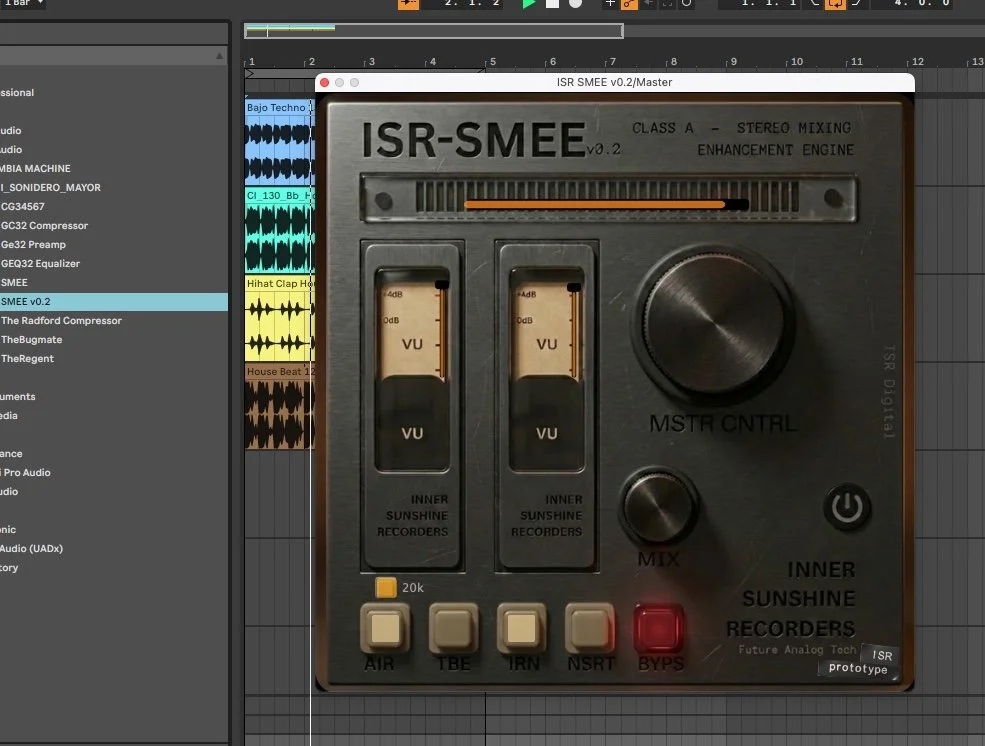Viewport: 985px width, 746px height.
Task: Toggle the red BYPS bypass button
Action: click(658, 628)
